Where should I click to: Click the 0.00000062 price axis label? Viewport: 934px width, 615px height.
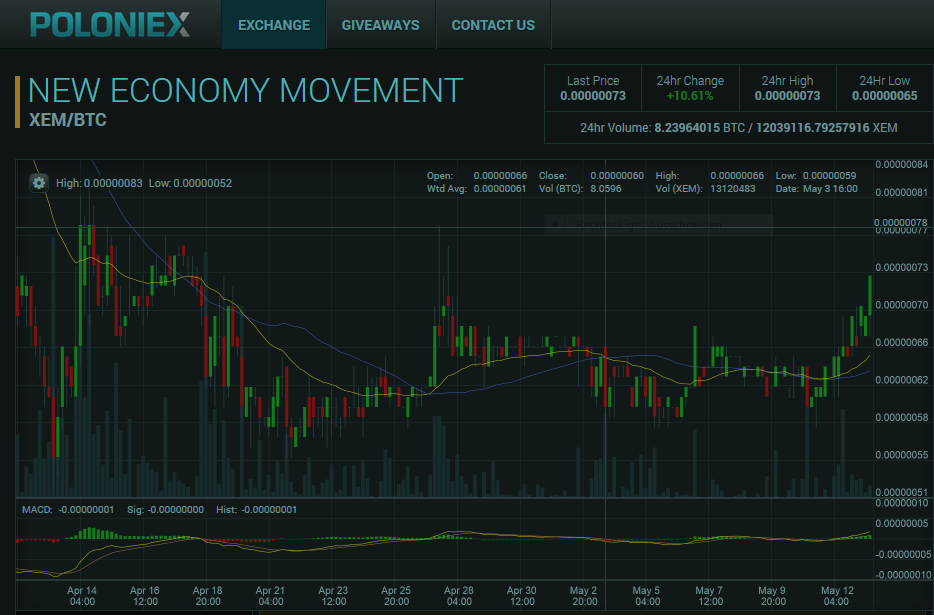click(901, 380)
